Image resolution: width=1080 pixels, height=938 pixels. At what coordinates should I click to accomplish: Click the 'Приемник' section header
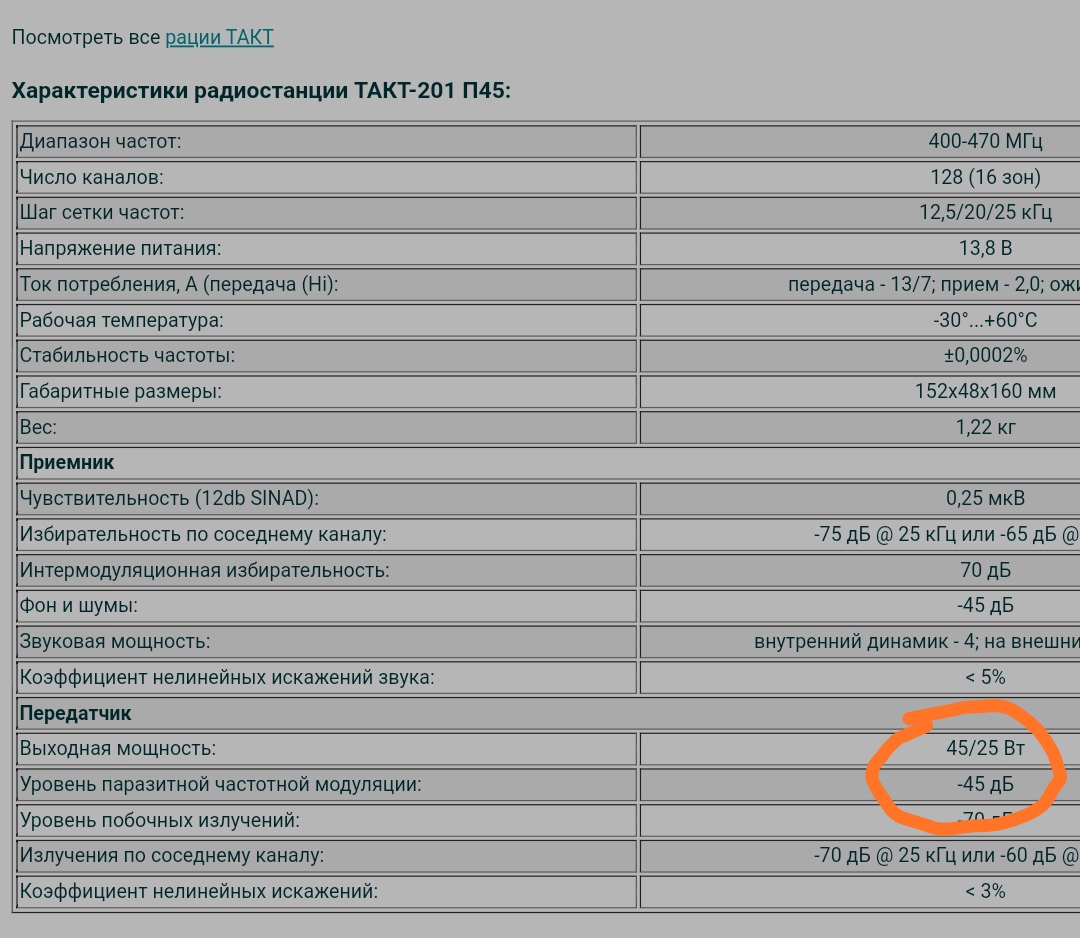[67, 463]
